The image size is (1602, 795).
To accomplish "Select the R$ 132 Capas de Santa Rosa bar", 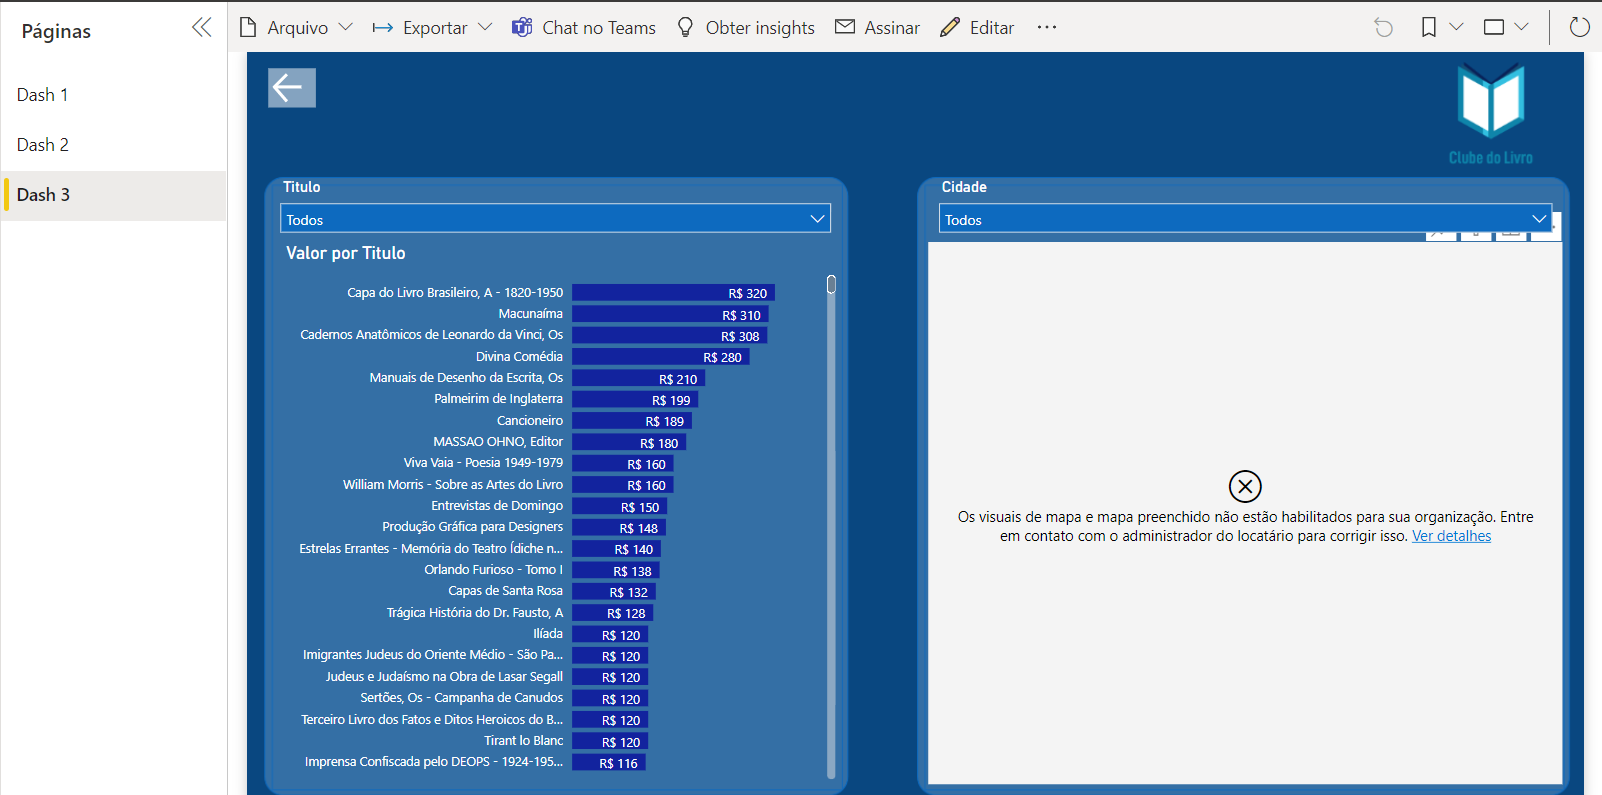I will point(614,592).
